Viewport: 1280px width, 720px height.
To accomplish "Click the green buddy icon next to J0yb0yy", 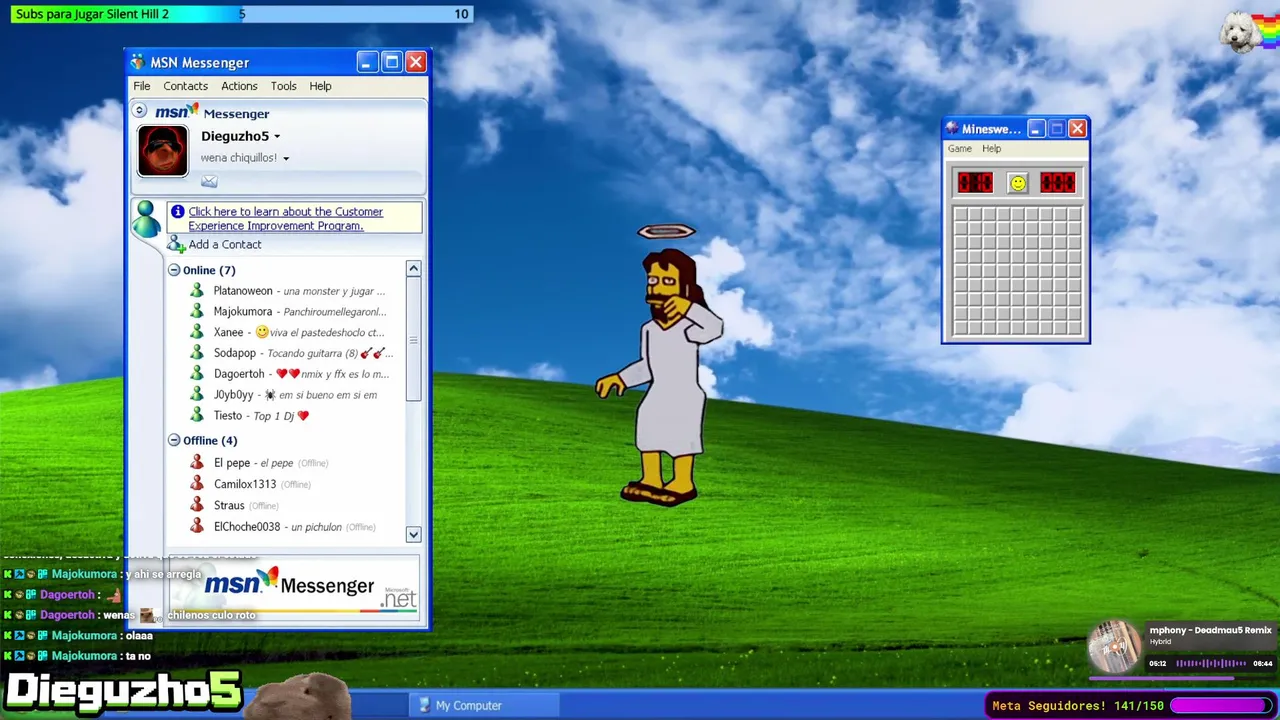I will coord(197,395).
